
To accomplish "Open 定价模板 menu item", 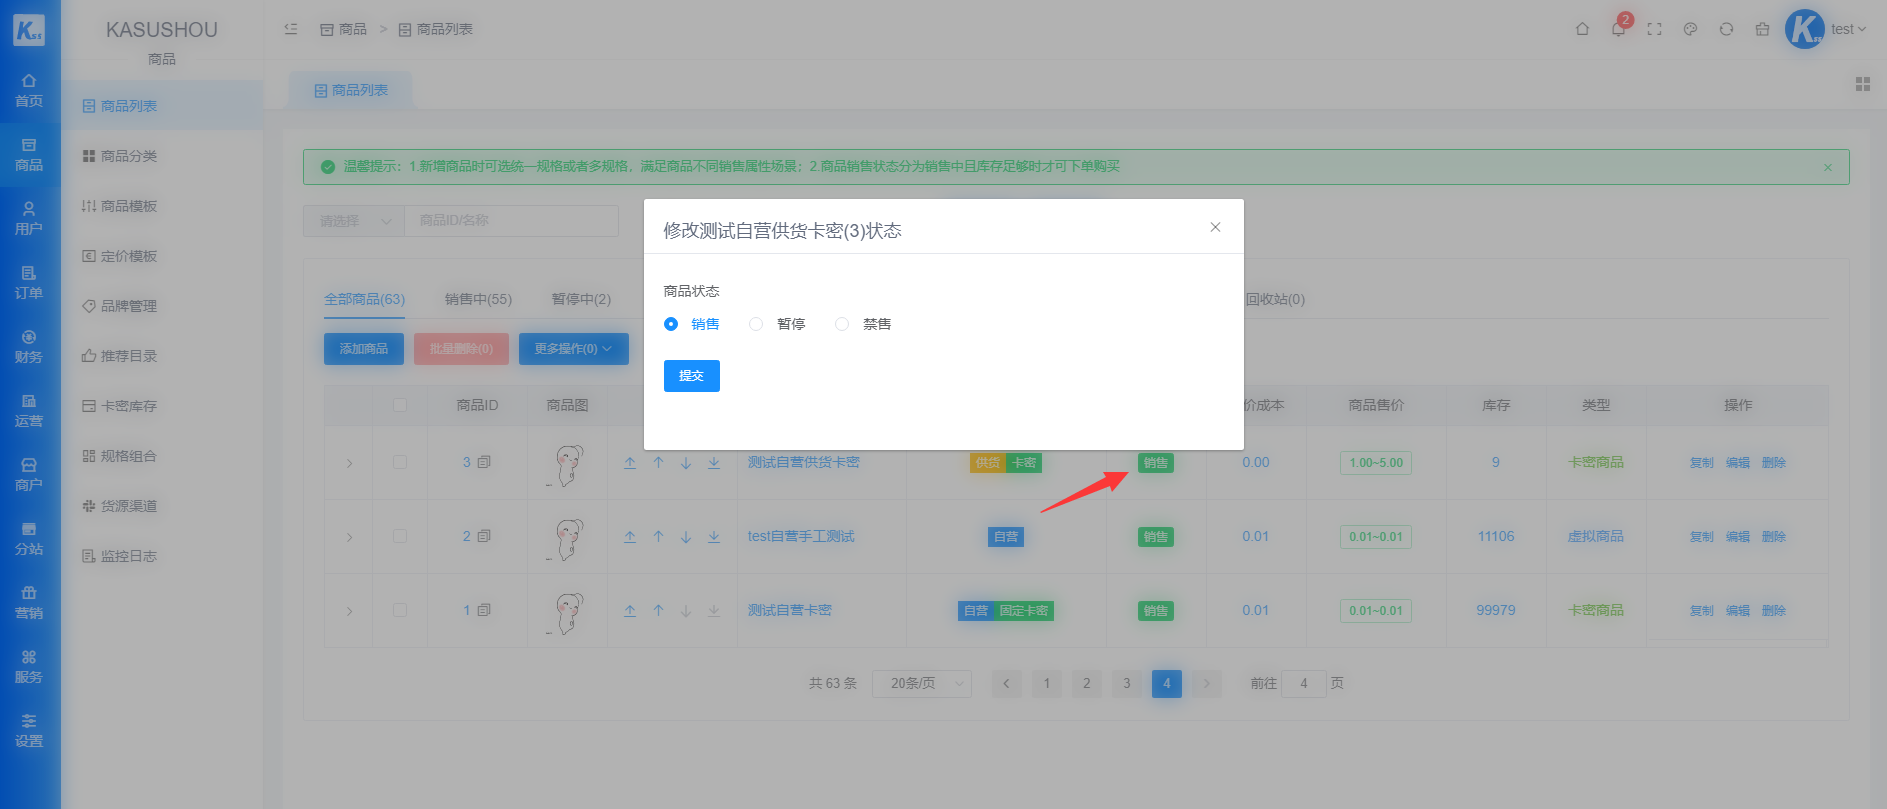I will [x=162, y=256].
